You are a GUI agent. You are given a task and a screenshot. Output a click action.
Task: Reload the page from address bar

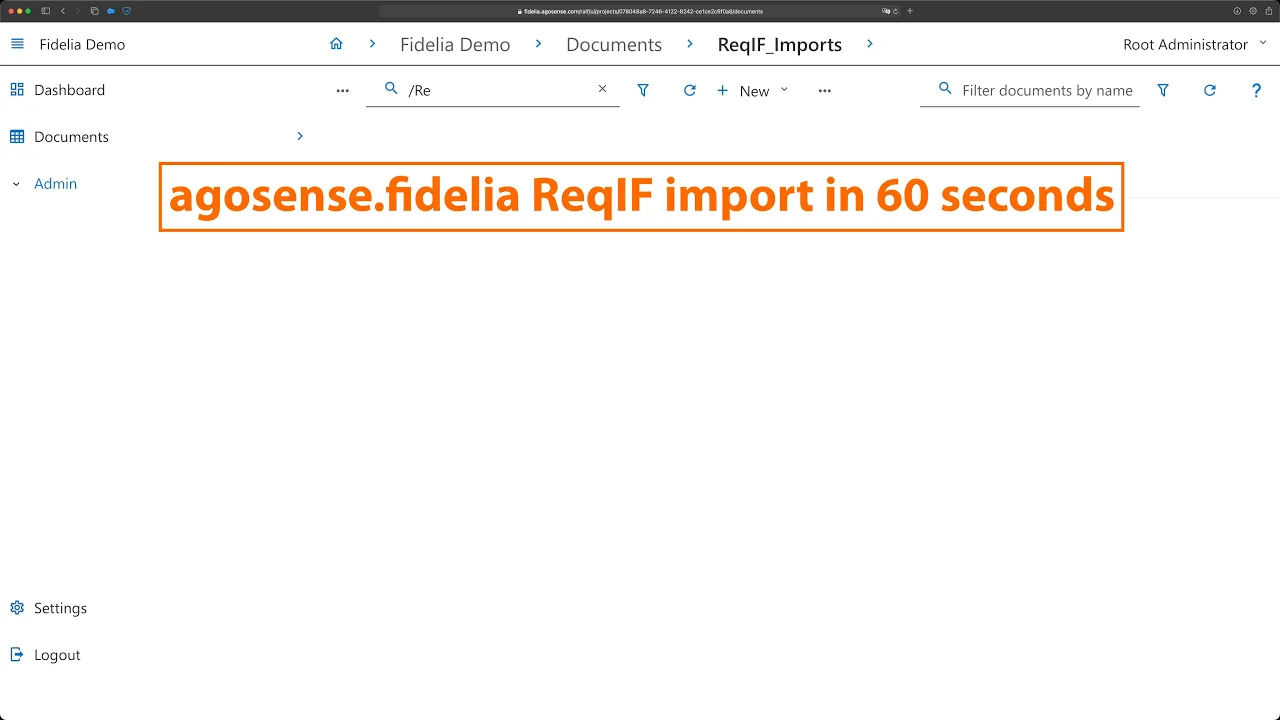tap(896, 11)
